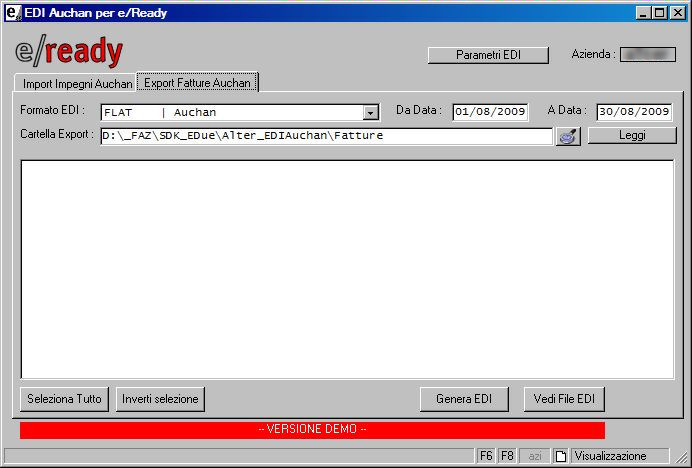Click the Cartella Export path field

[326, 136]
